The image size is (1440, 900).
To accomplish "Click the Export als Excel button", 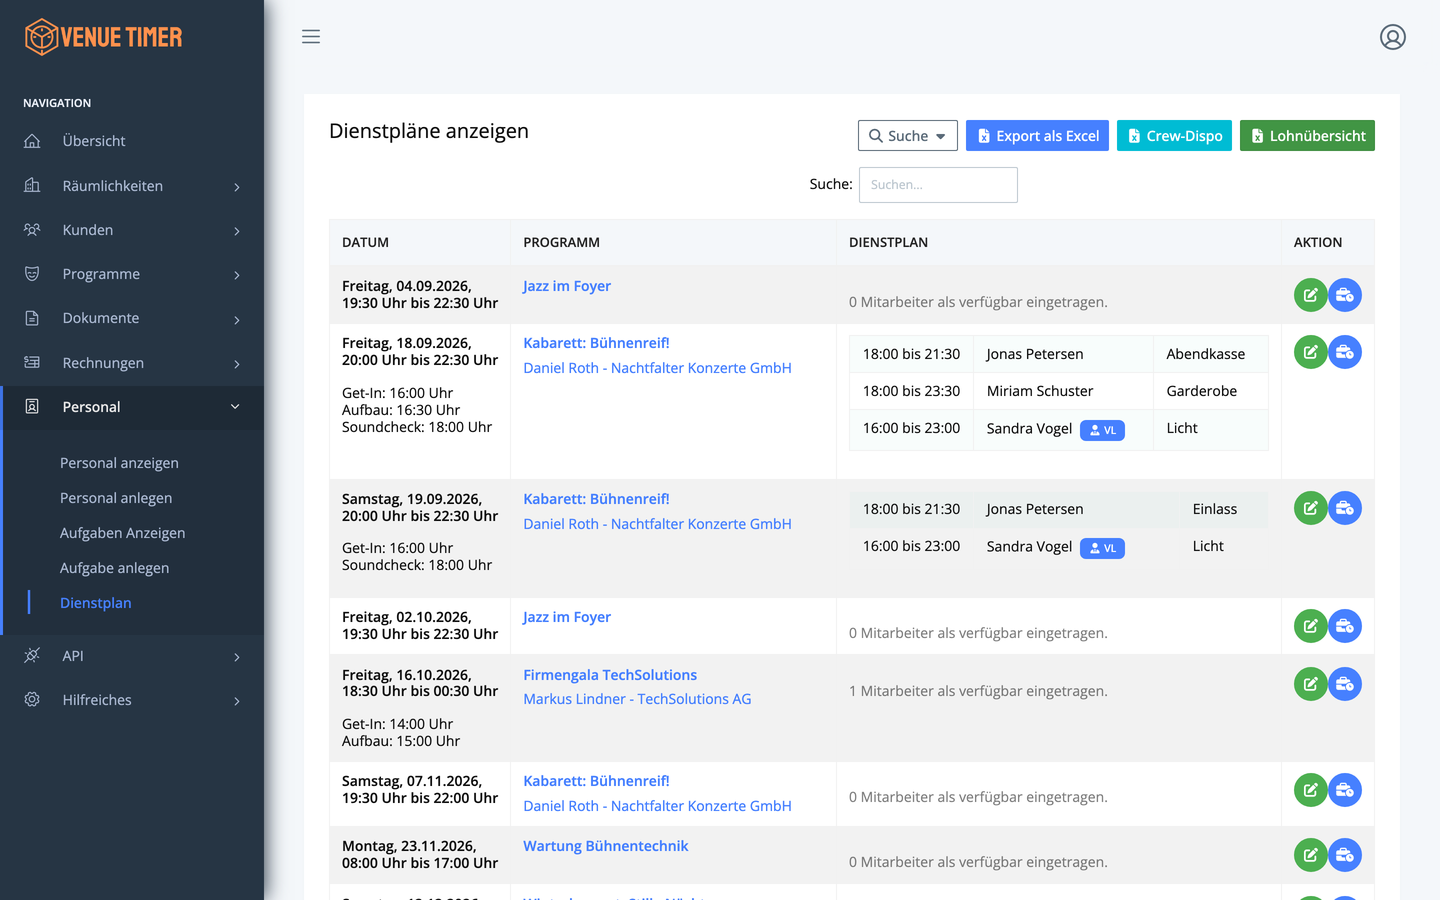I will pos(1037,136).
